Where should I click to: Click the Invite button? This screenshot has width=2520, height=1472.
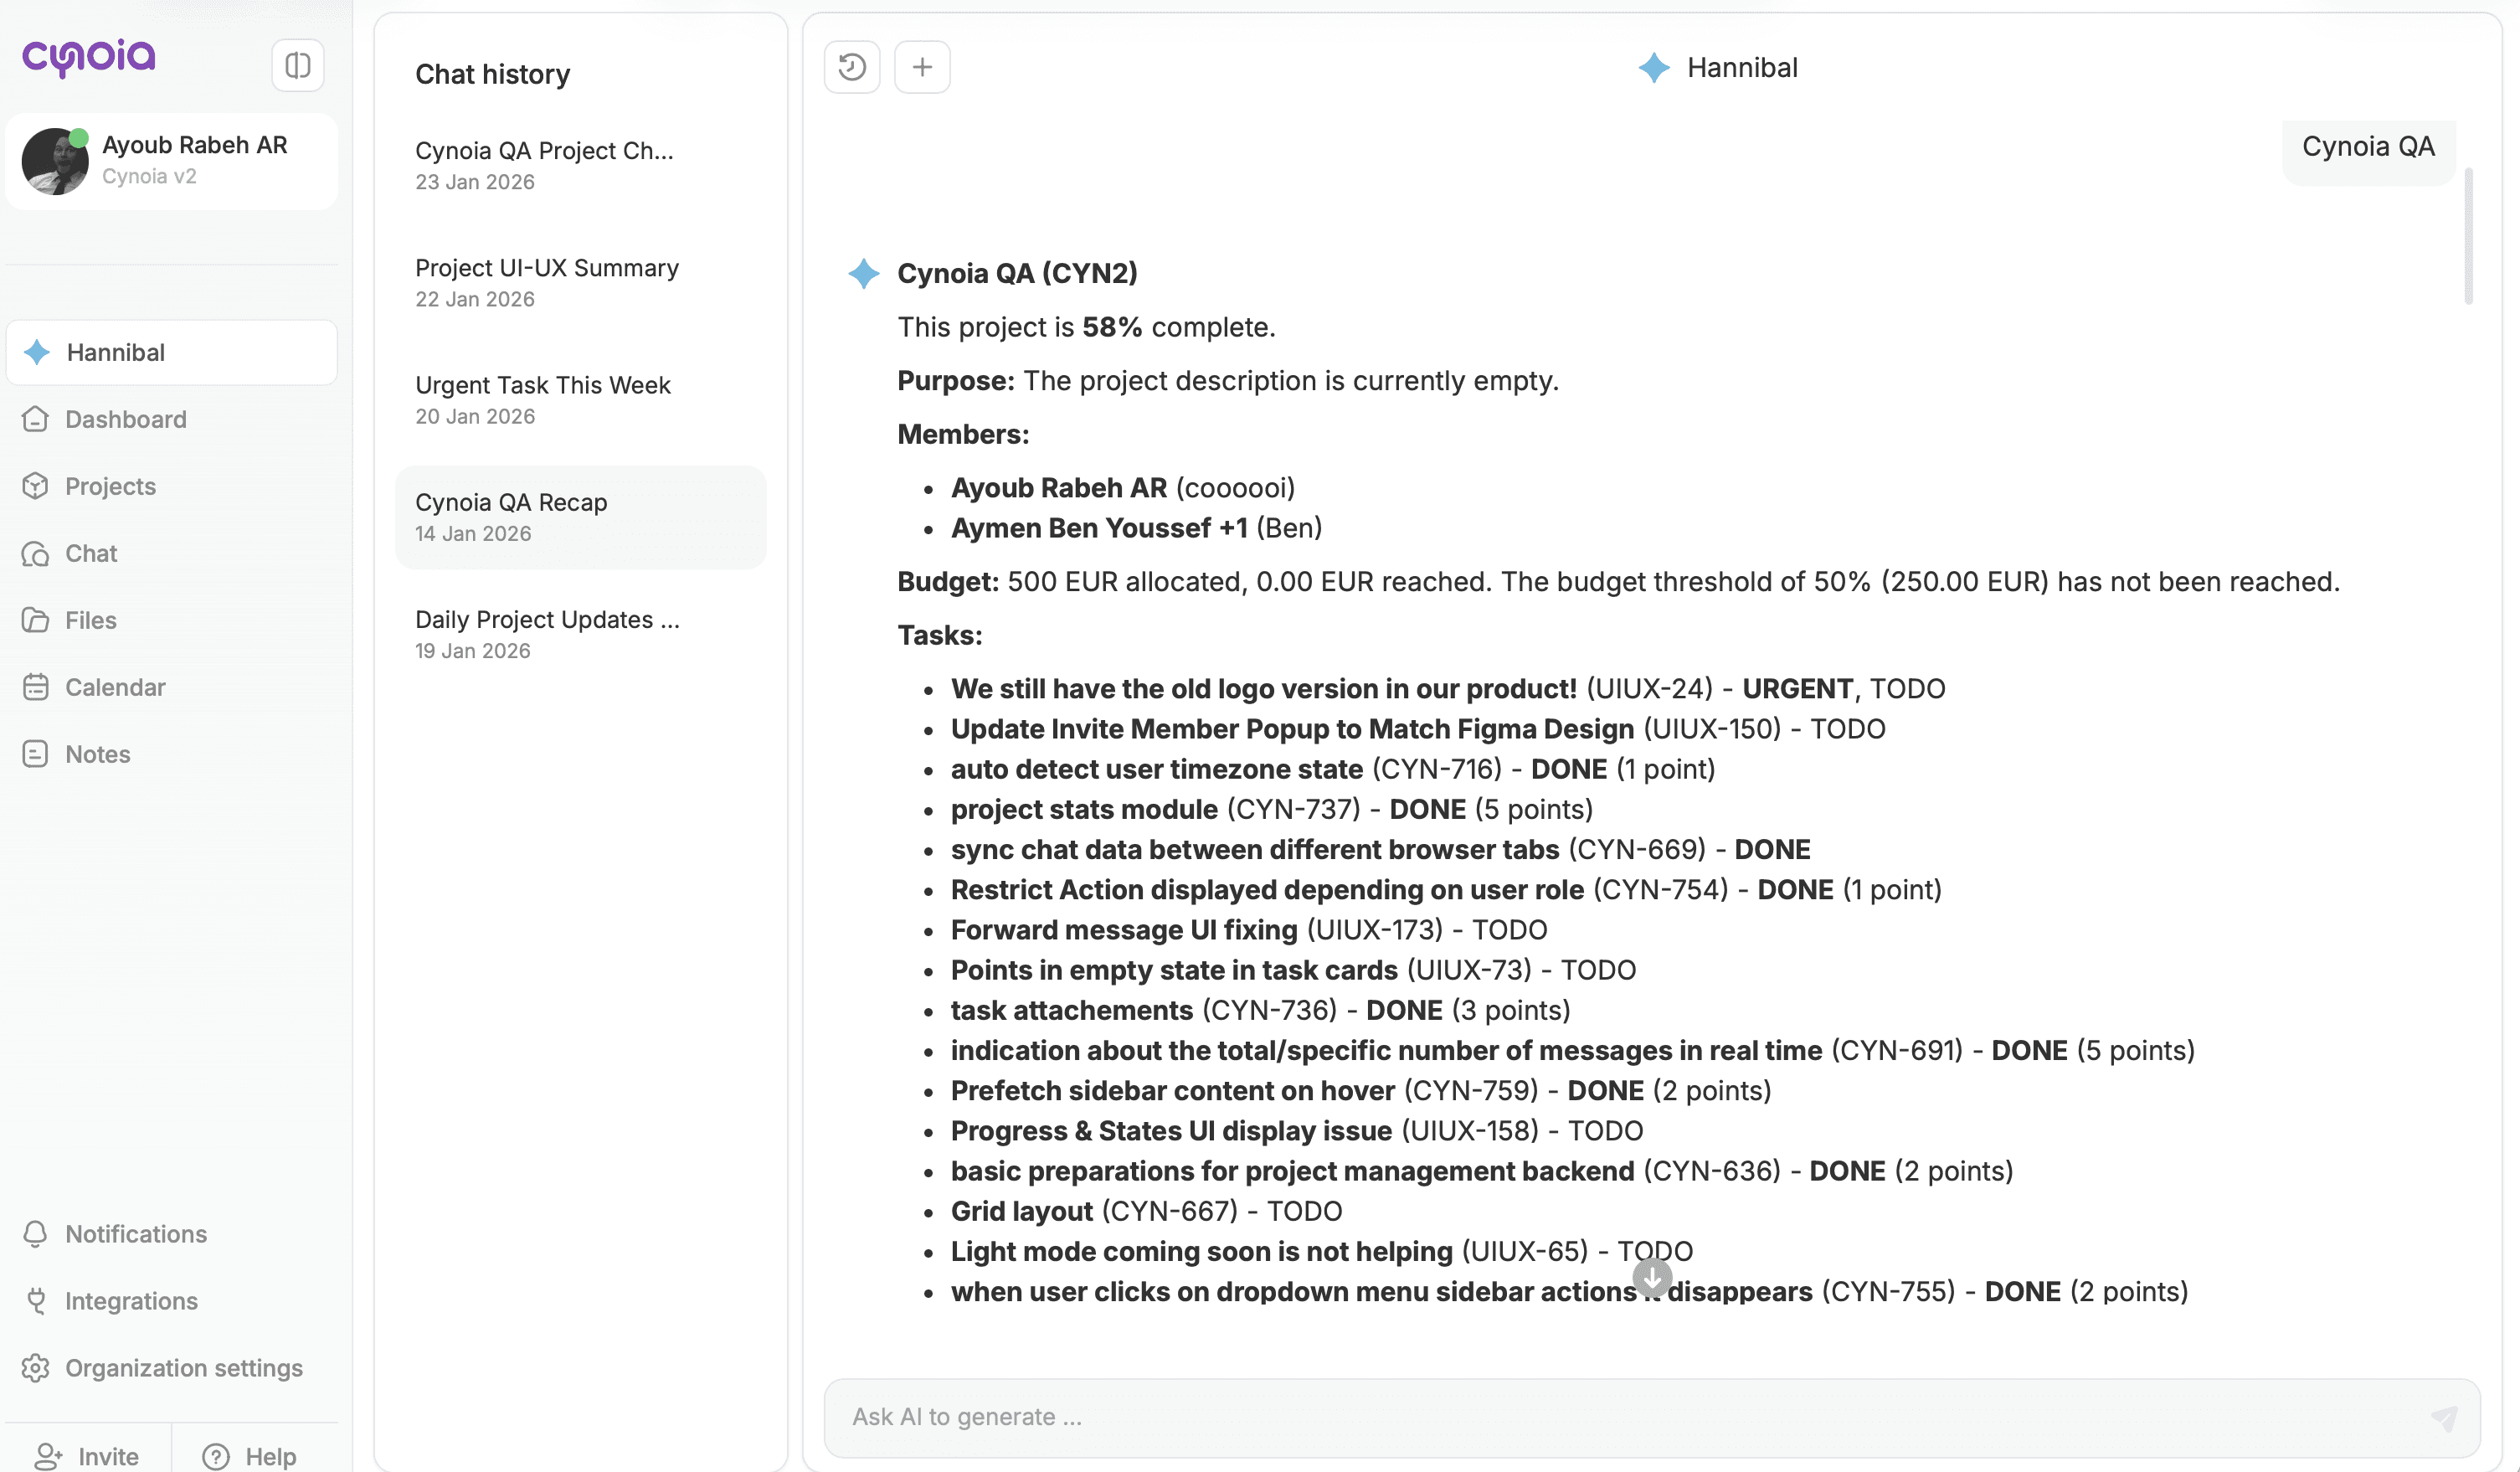(87, 1455)
